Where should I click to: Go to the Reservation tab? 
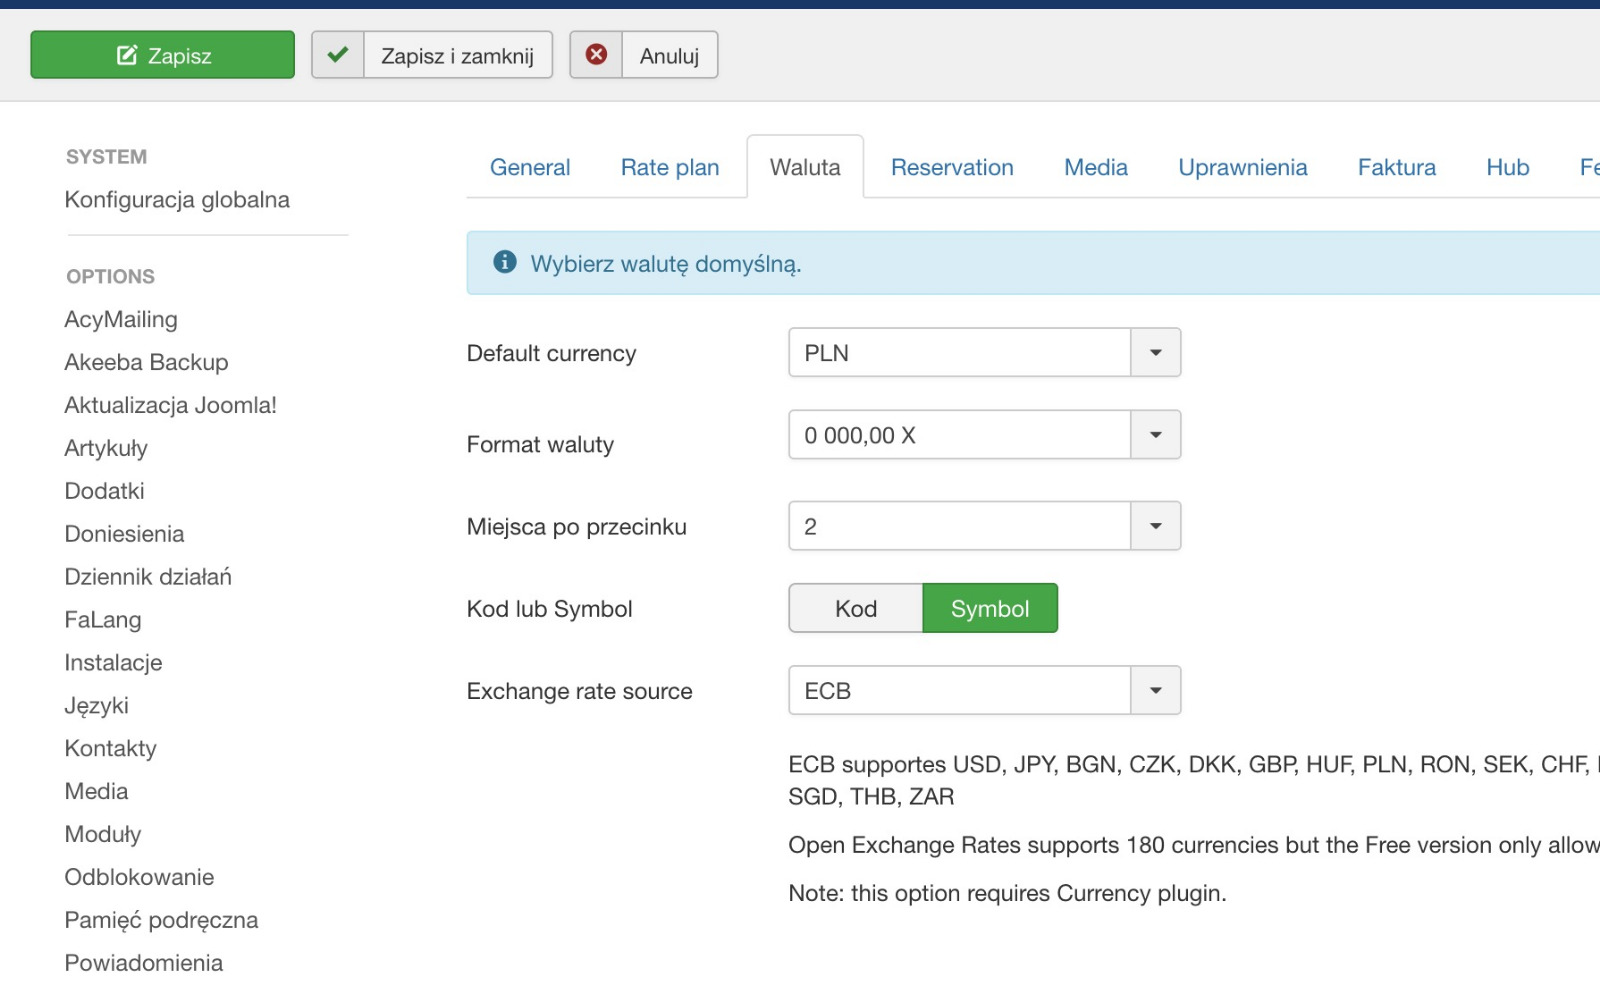tap(952, 168)
